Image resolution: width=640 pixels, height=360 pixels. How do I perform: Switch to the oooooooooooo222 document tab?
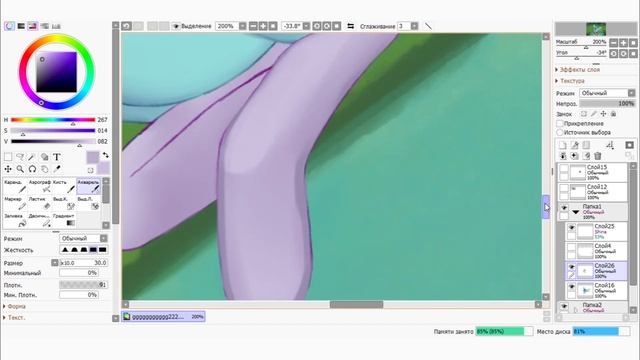pos(163,317)
